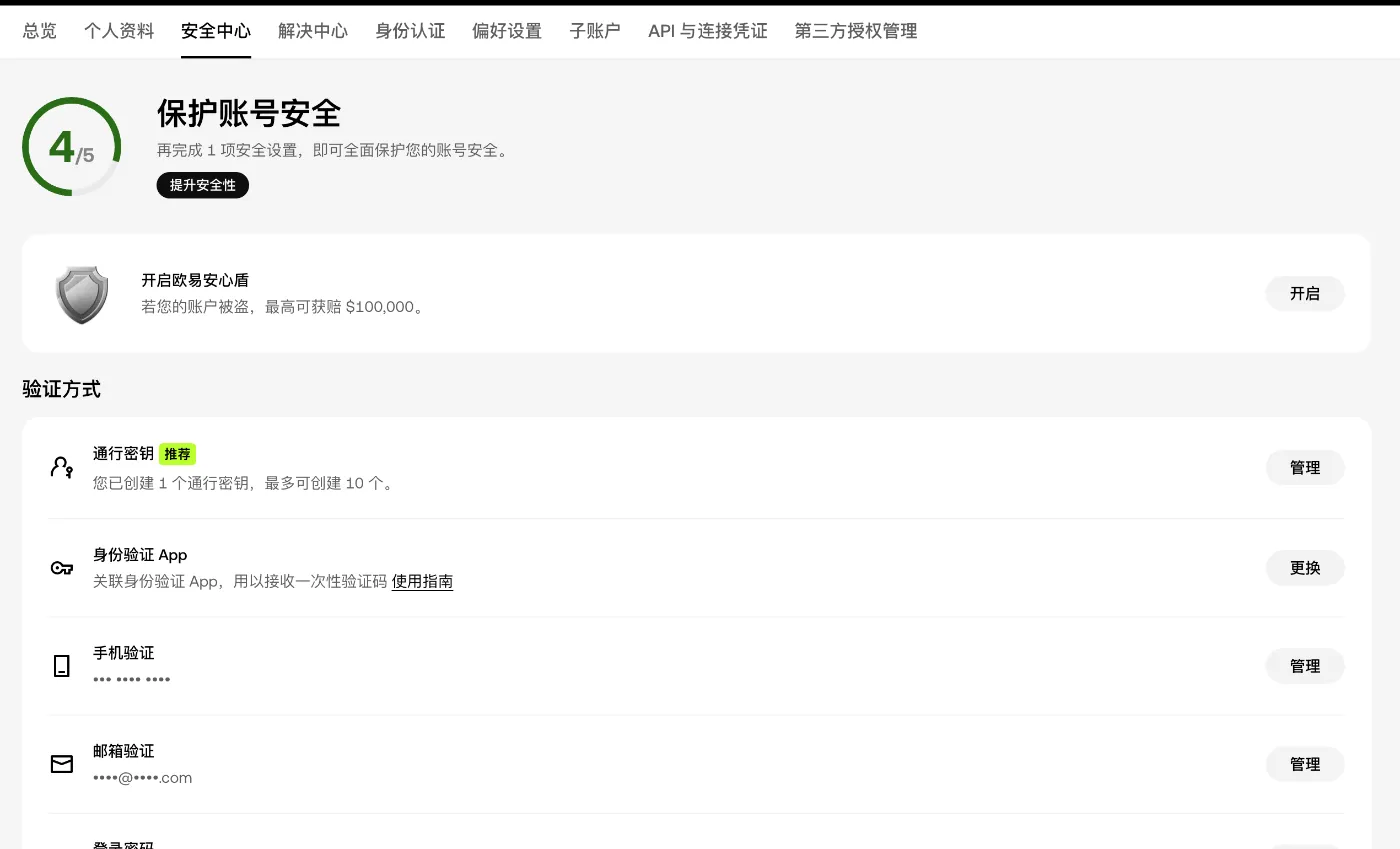This screenshot has width=1400, height=849.
Task: Open the 子账户 tab
Action: [x=595, y=31]
